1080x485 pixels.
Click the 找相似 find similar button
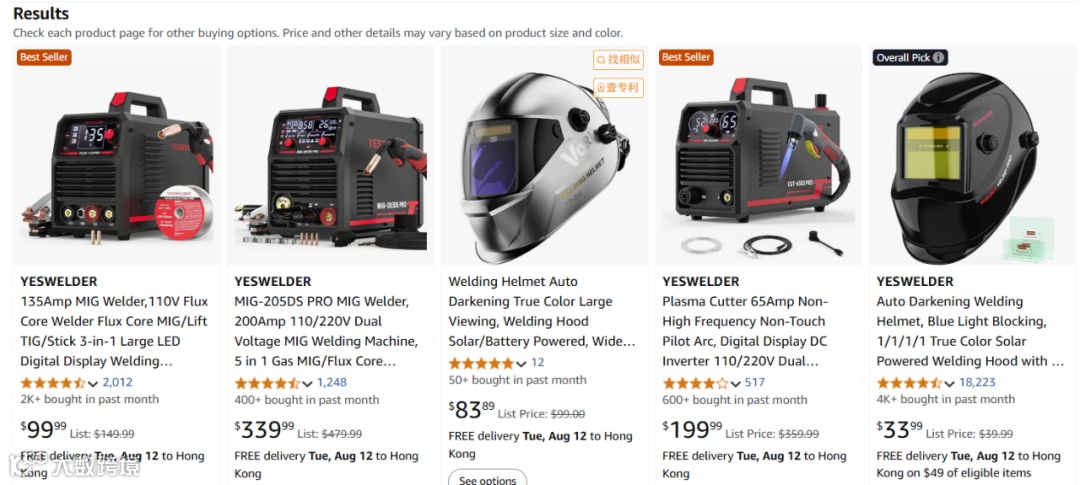point(619,60)
